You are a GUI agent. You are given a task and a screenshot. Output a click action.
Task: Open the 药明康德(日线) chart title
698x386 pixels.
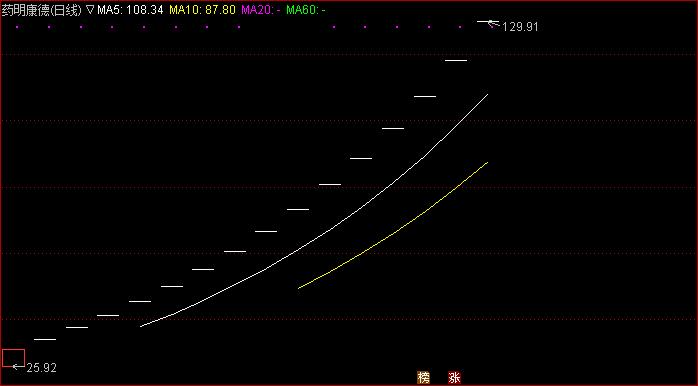click(x=42, y=10)
